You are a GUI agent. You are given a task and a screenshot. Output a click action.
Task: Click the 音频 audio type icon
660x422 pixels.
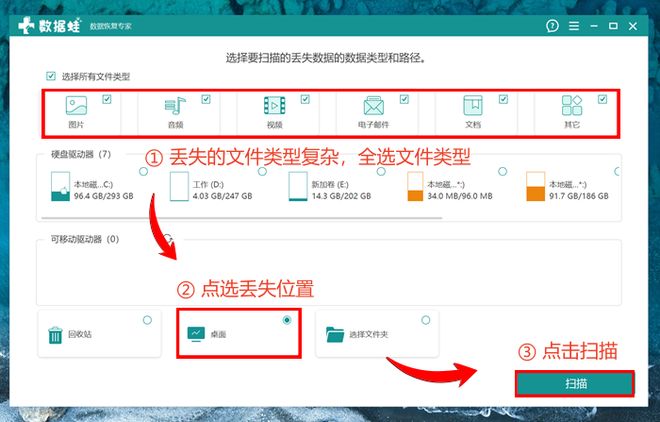tap(175, 105)
